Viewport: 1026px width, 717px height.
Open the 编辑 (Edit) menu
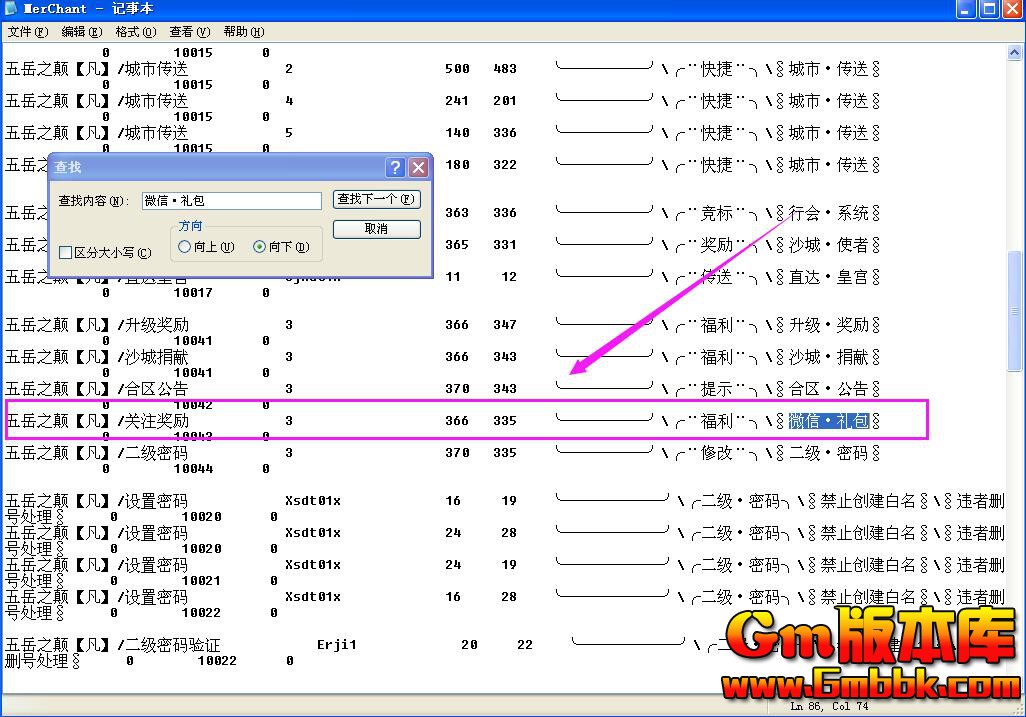click(x=81, y=32)
